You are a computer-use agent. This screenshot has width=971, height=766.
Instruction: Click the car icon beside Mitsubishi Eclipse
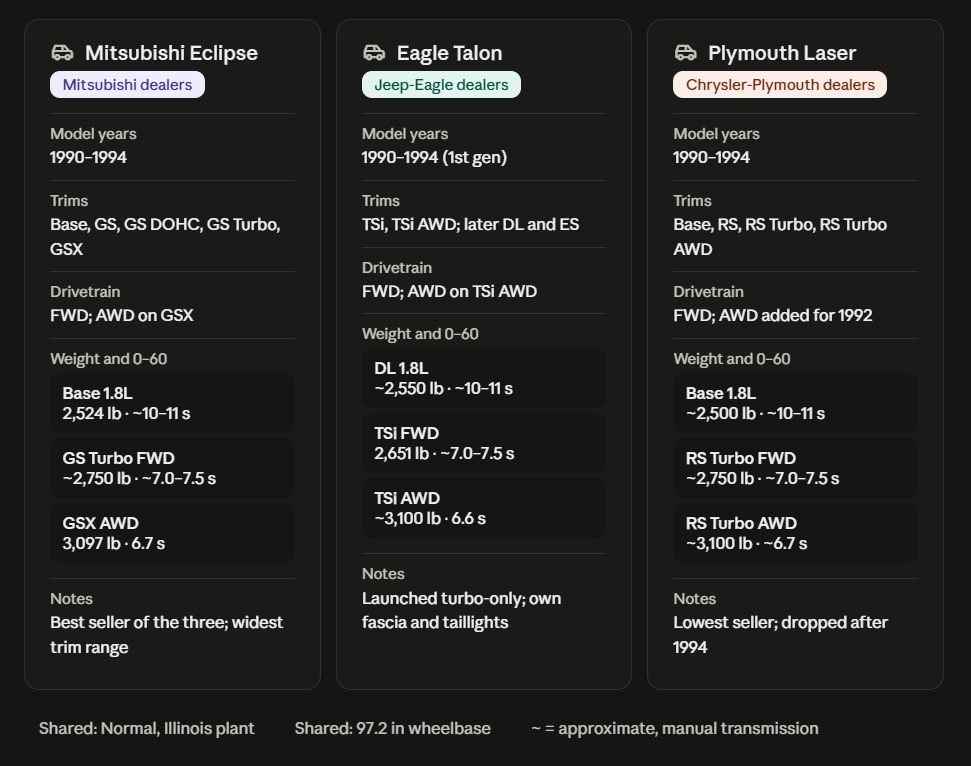(x=62, y=53)
